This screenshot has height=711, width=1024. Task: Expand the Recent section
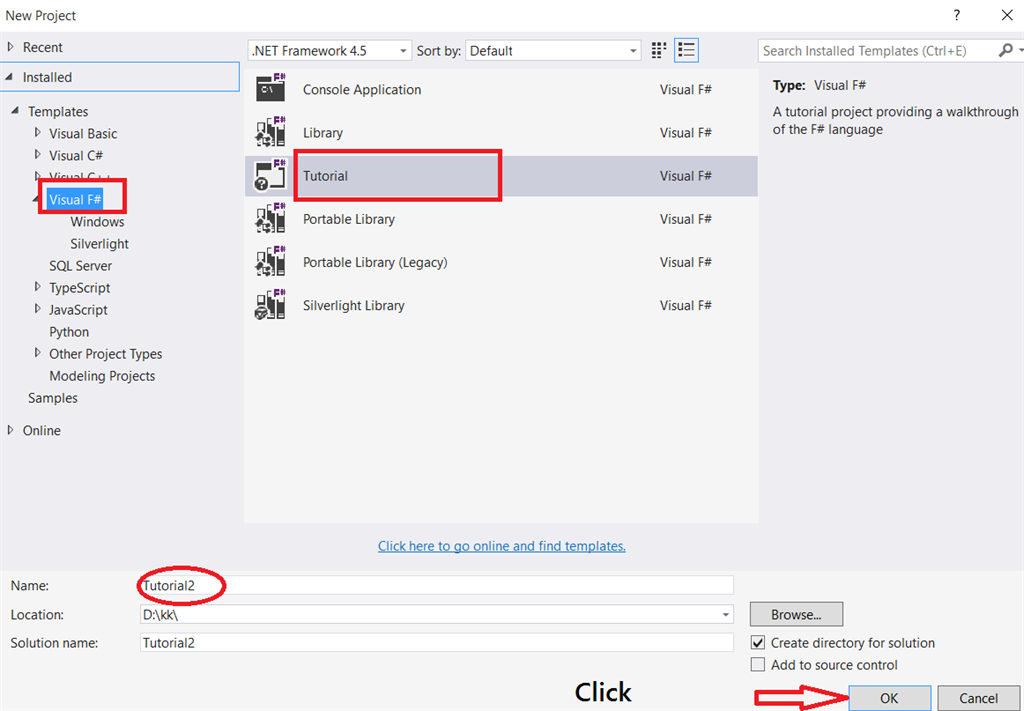click(x=10, y=47)
